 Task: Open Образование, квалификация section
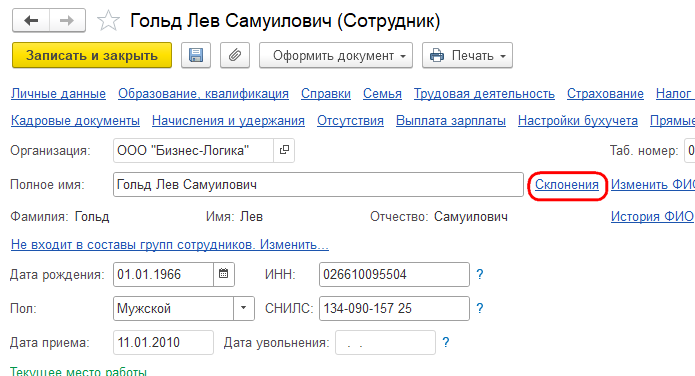[203, 94]
